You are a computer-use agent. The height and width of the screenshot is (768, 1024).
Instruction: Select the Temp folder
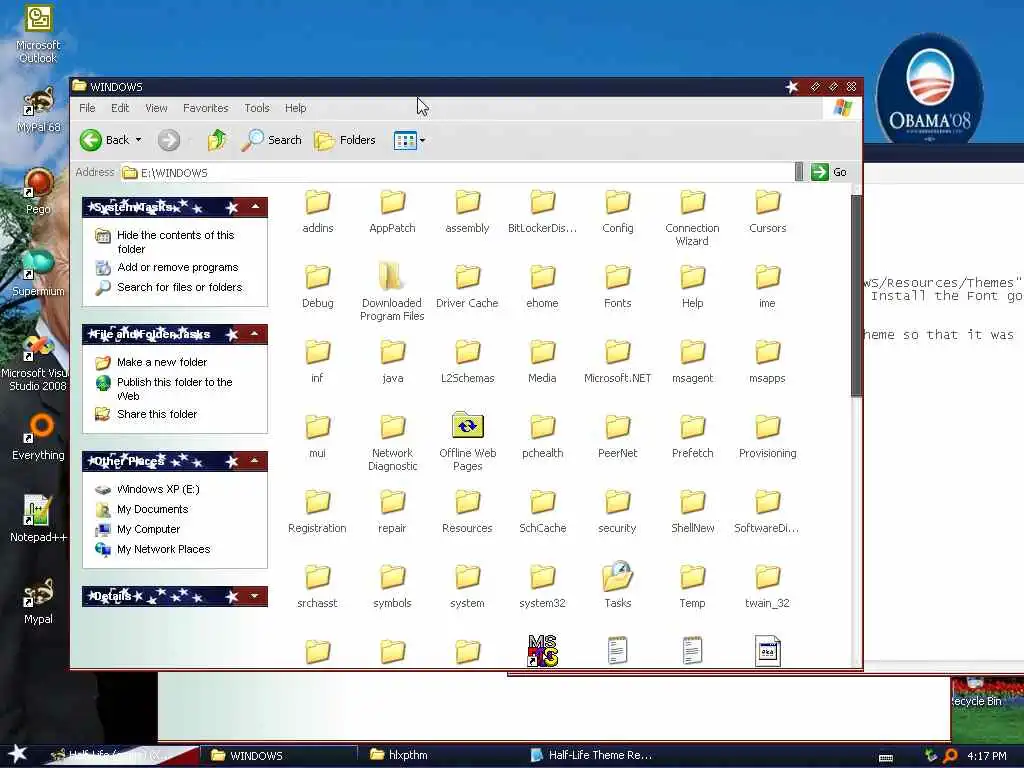(x=692, y=586)
